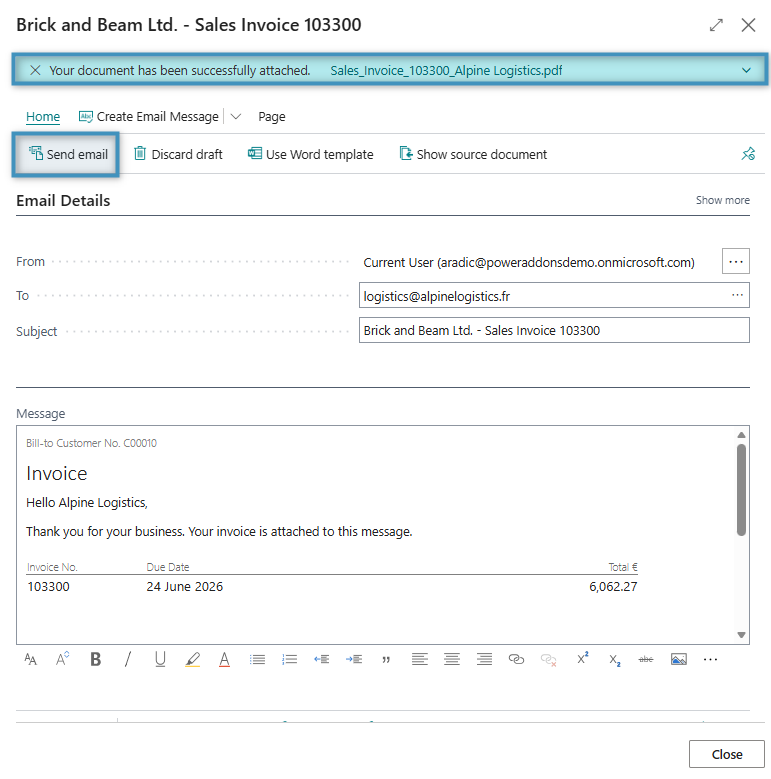
Task: Dismiss the attachment notification
Action: pyautogui.click(x=35, y=71)
